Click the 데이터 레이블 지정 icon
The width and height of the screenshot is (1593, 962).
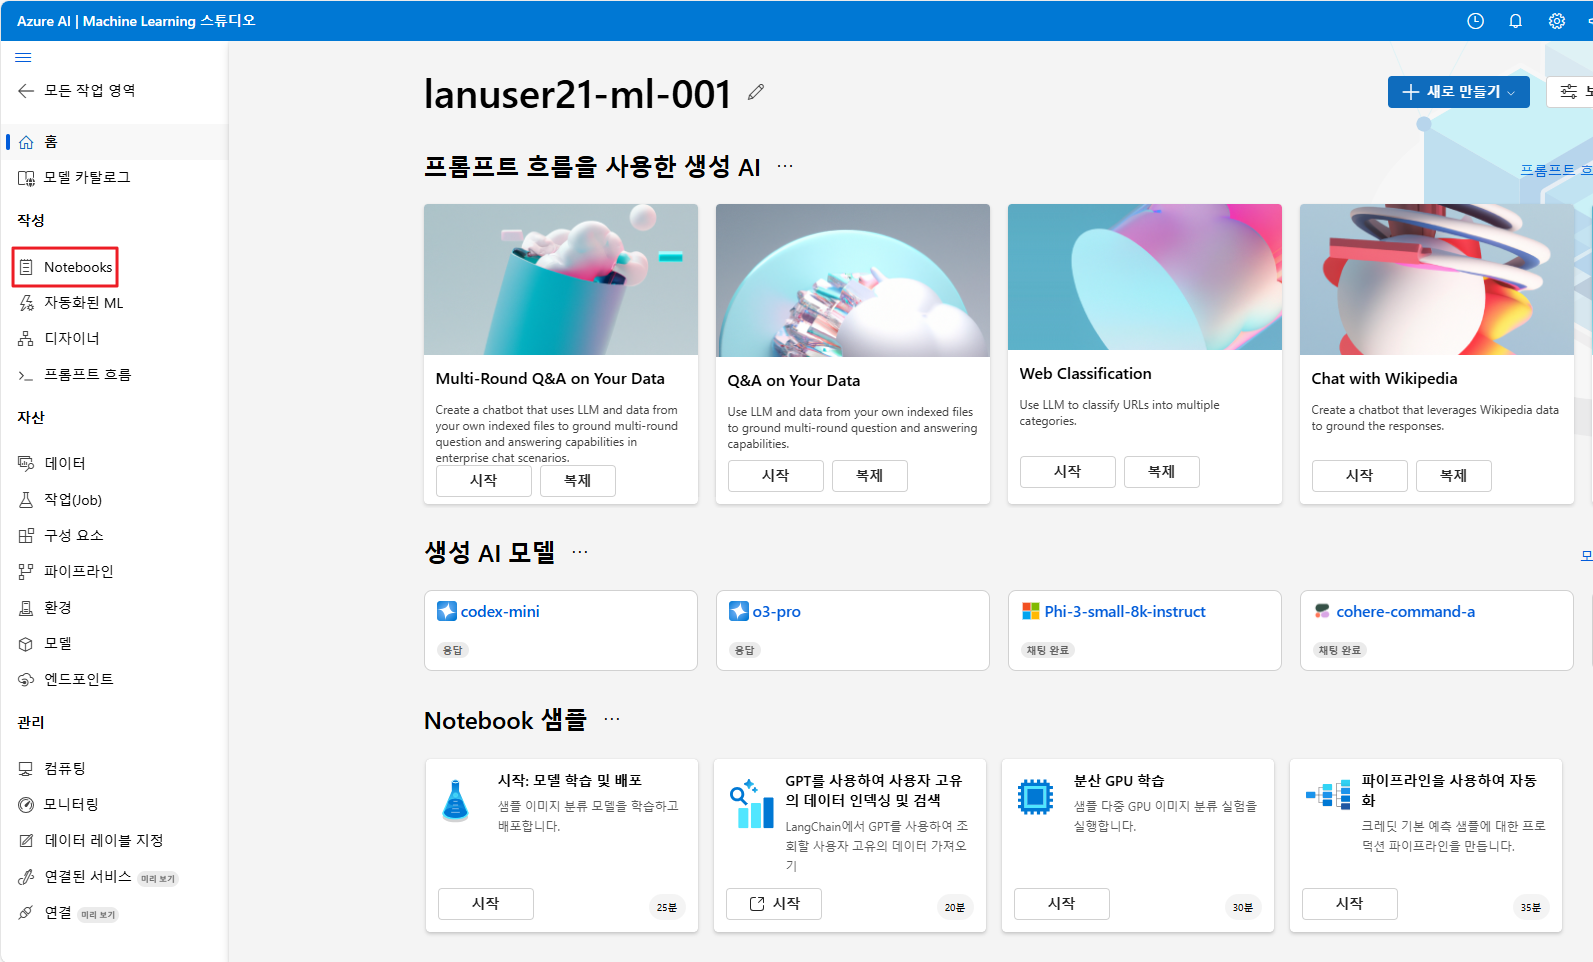coord(26,840)
